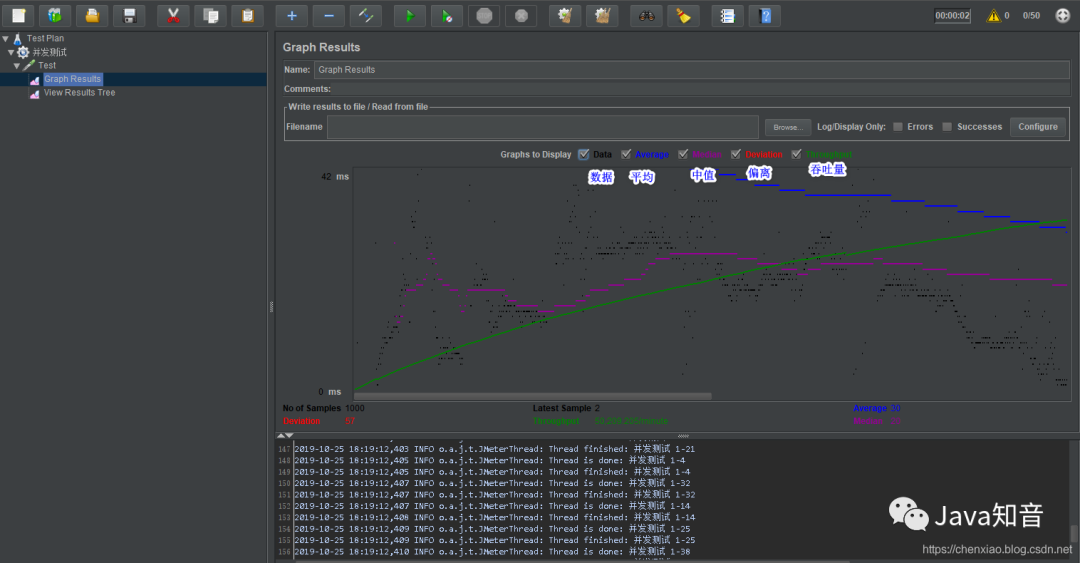Click the Deviation 57 value label
This screenshot has width=1080, height=563.
coord(350,421)
